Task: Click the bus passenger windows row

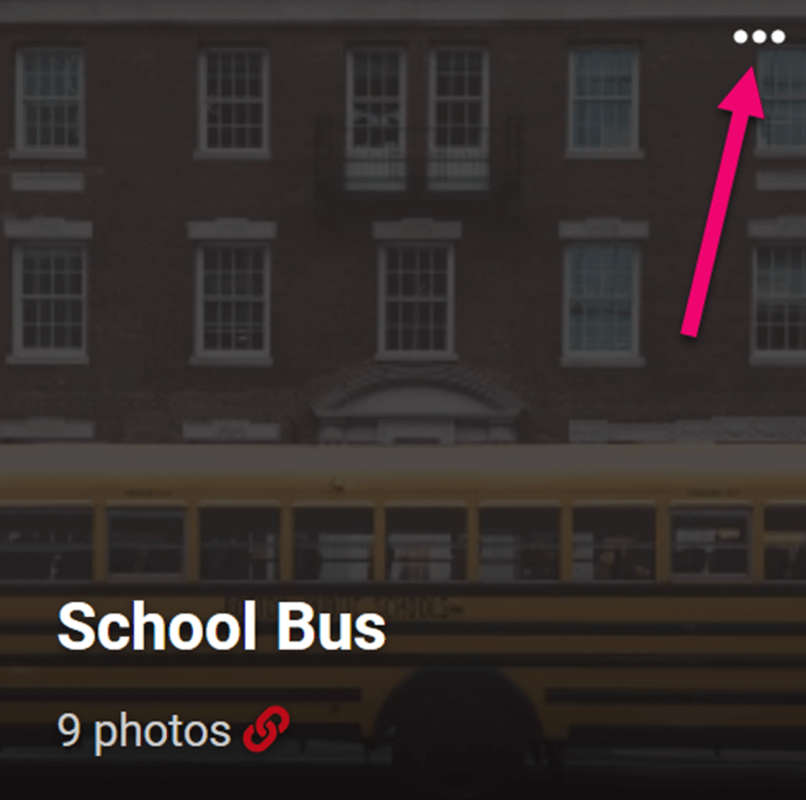Action: pos(403,542)
